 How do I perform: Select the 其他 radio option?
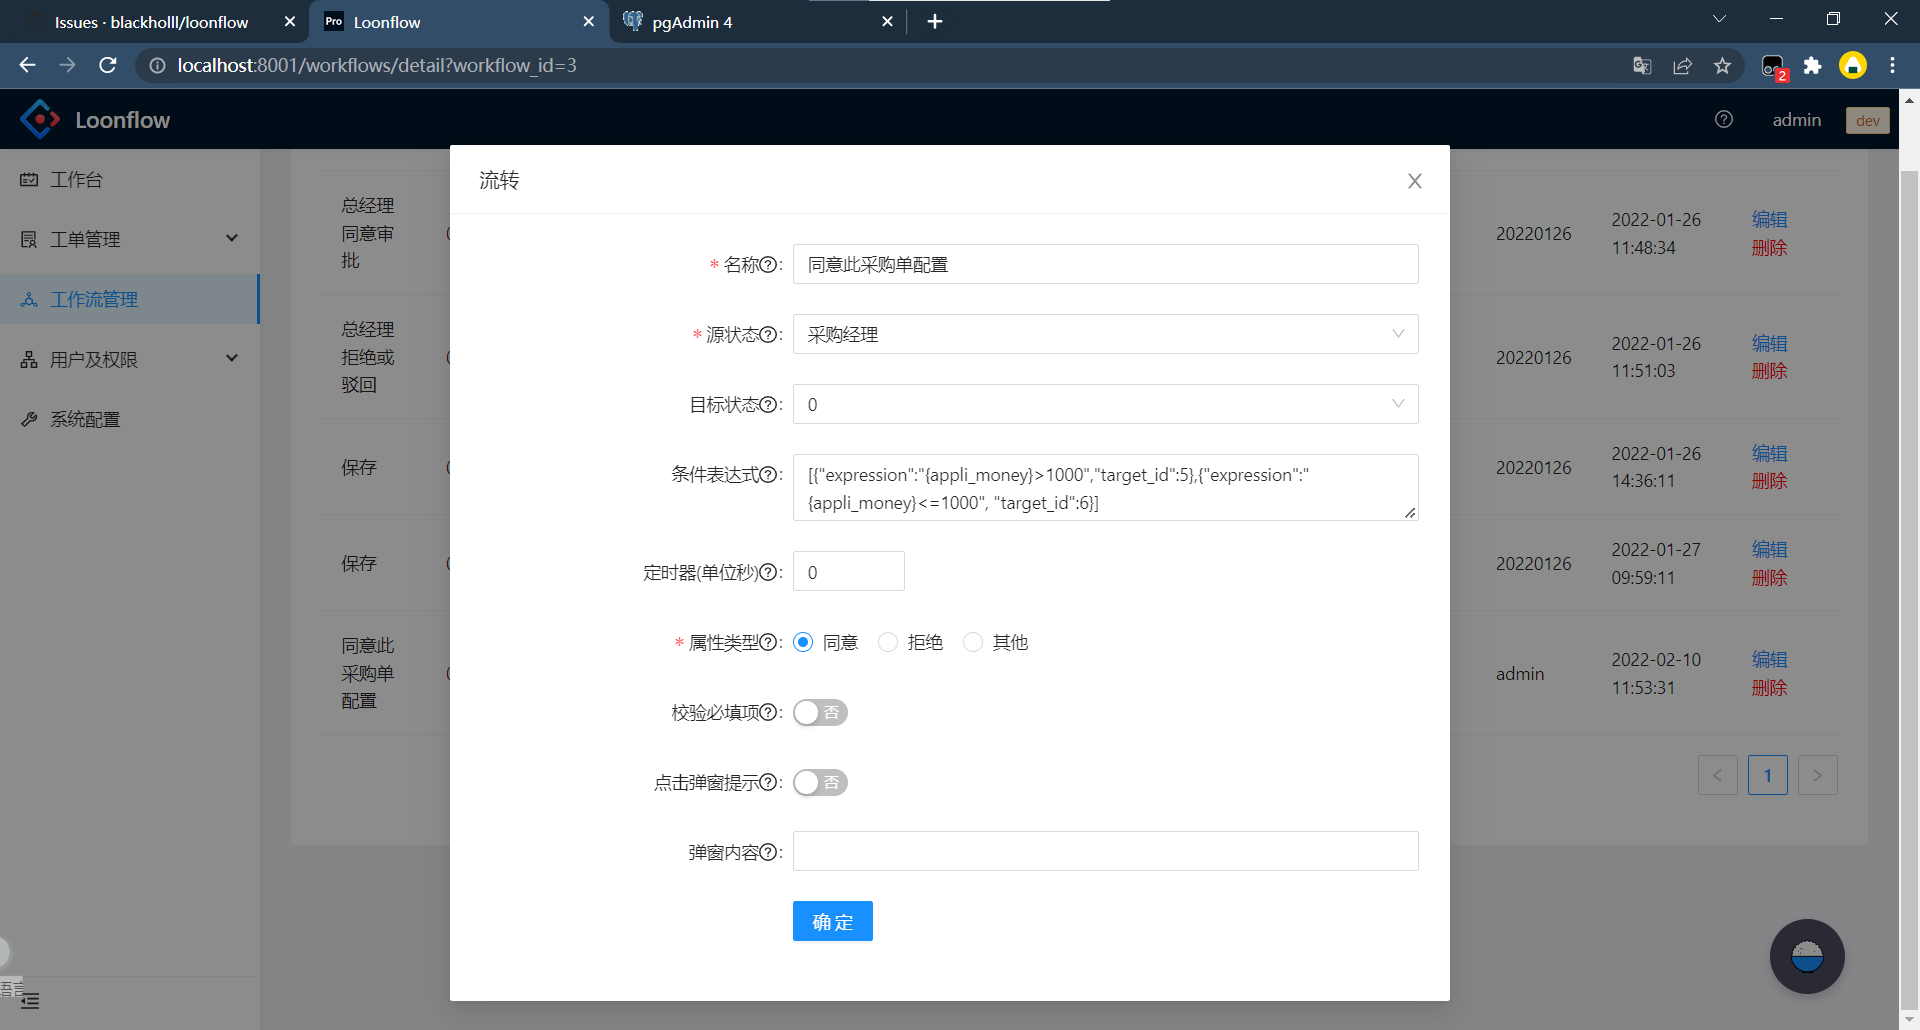(973, 643)
